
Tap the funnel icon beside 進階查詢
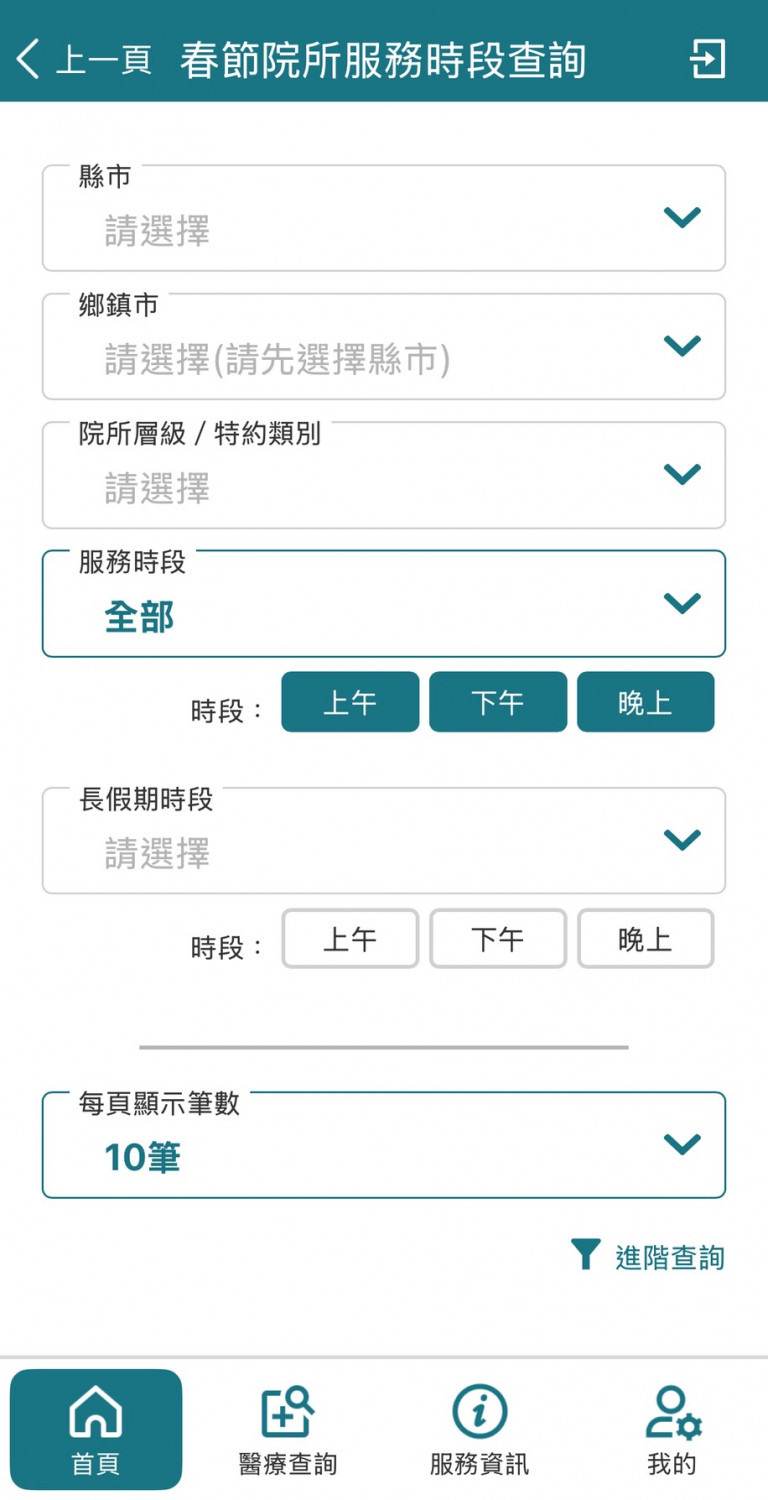coord(585,1254)
